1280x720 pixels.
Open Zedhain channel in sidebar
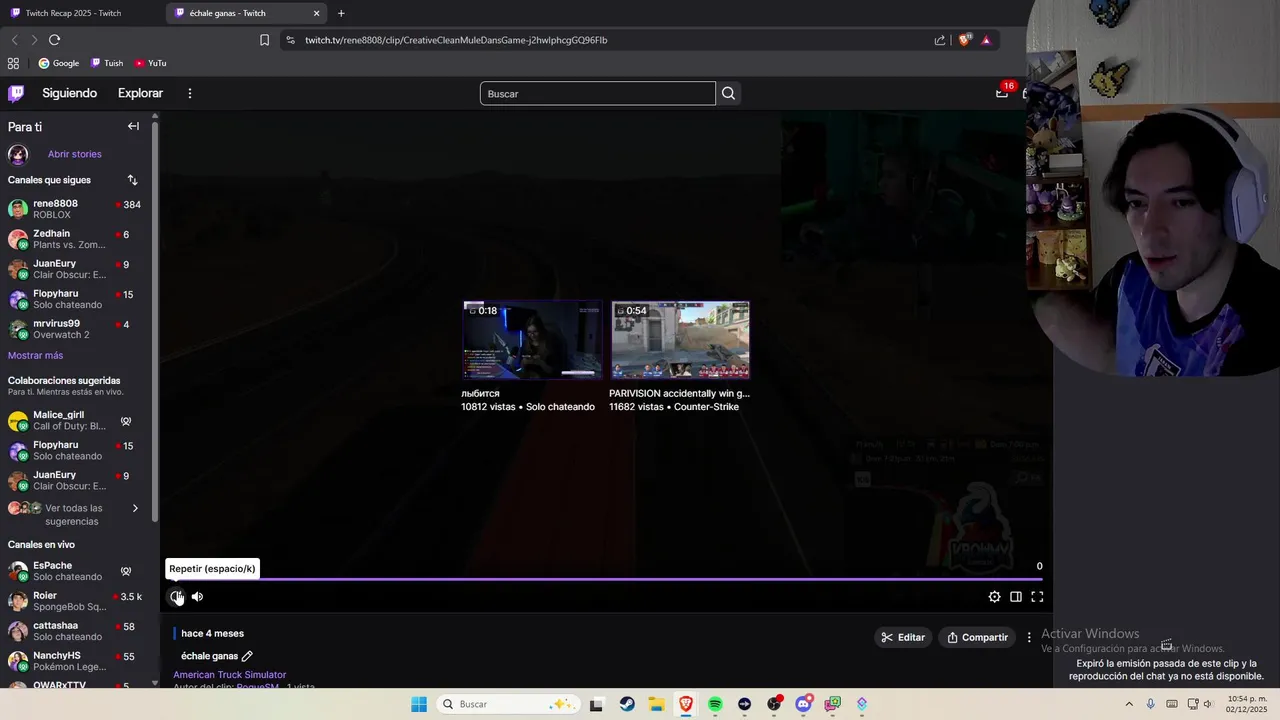[76, 239]
